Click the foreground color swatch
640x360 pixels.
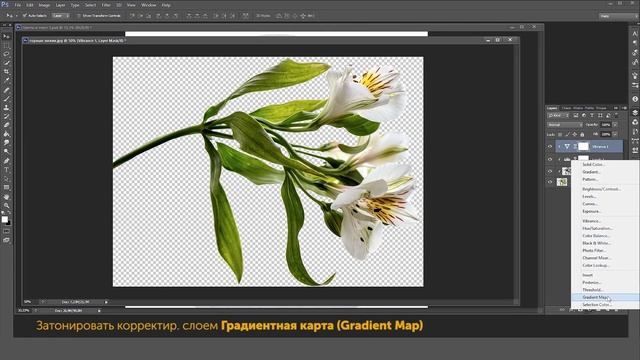tap(4, 220)
